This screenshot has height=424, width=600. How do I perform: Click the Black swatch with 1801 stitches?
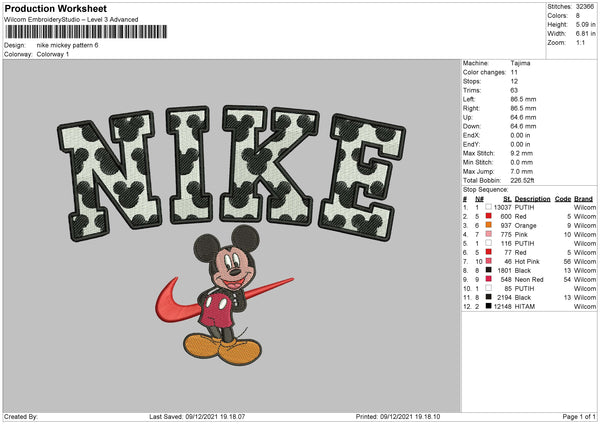tap(489, 270)
